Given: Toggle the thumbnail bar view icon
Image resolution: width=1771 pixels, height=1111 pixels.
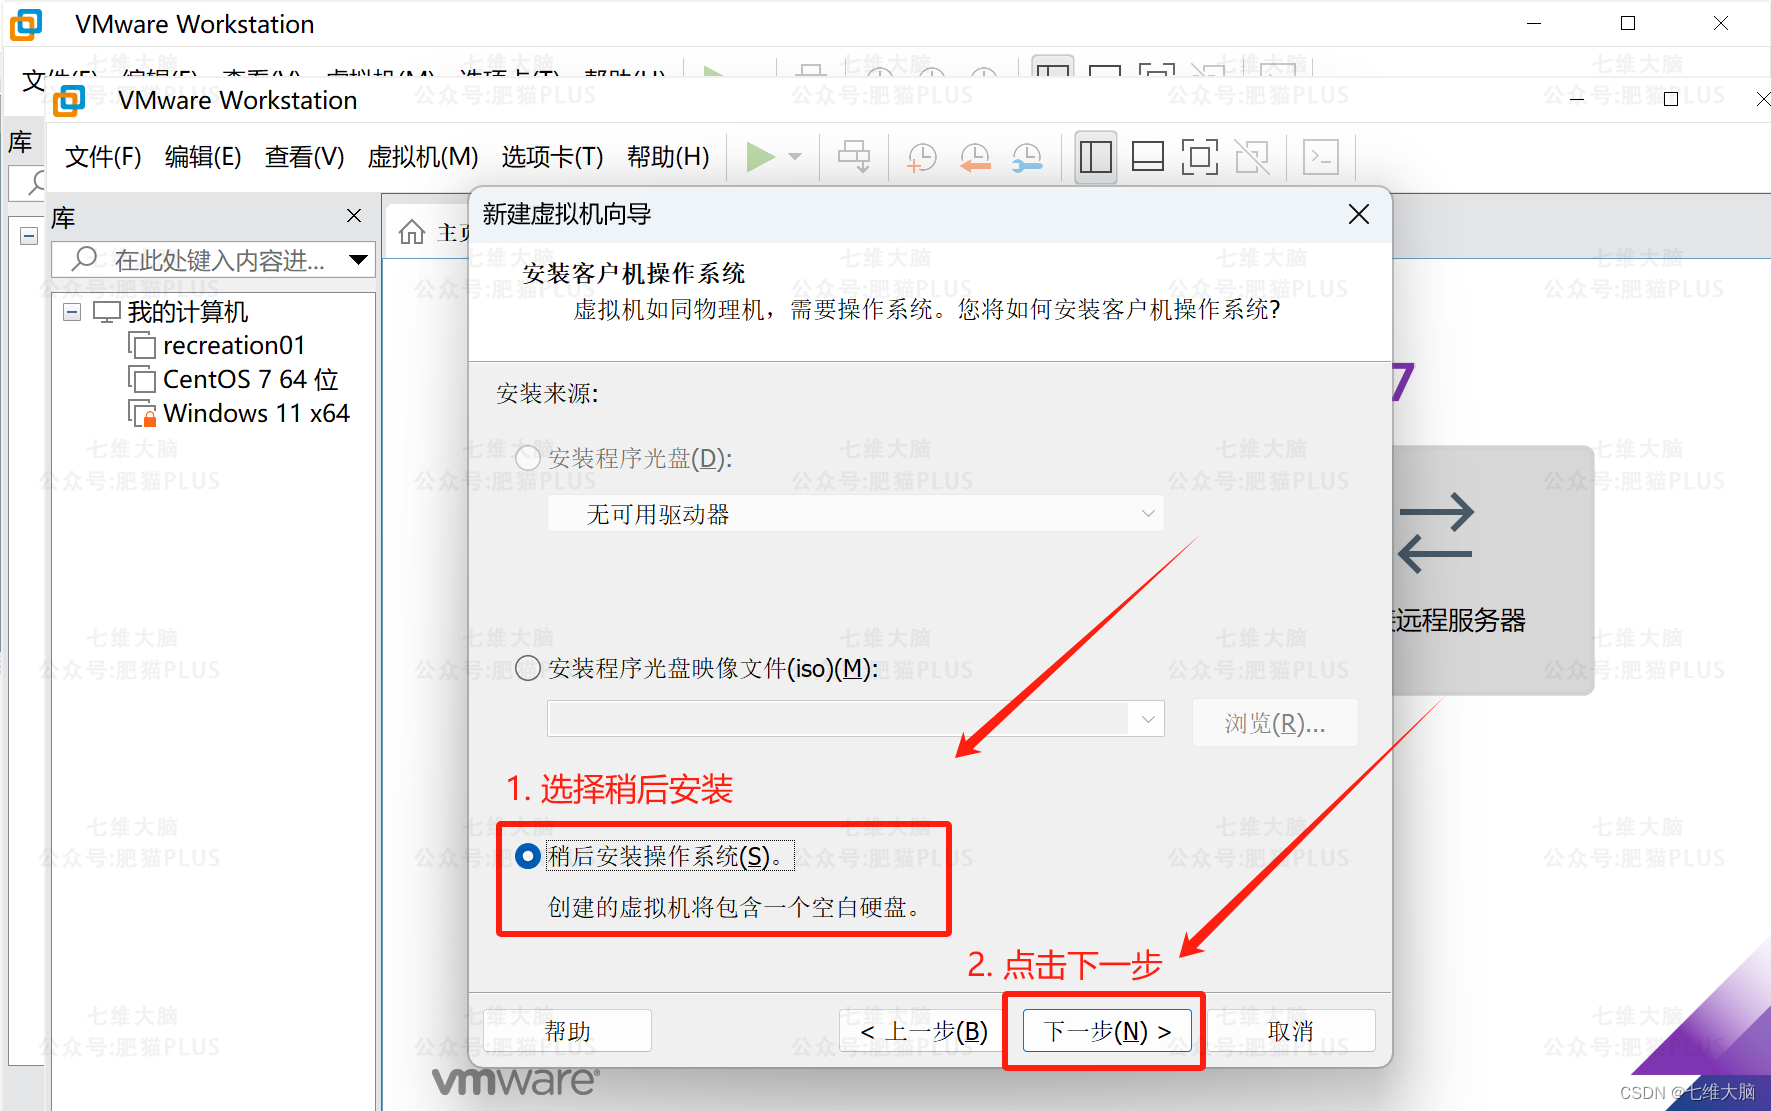Looking at the screenshot, I should (x=1147, y=157).
